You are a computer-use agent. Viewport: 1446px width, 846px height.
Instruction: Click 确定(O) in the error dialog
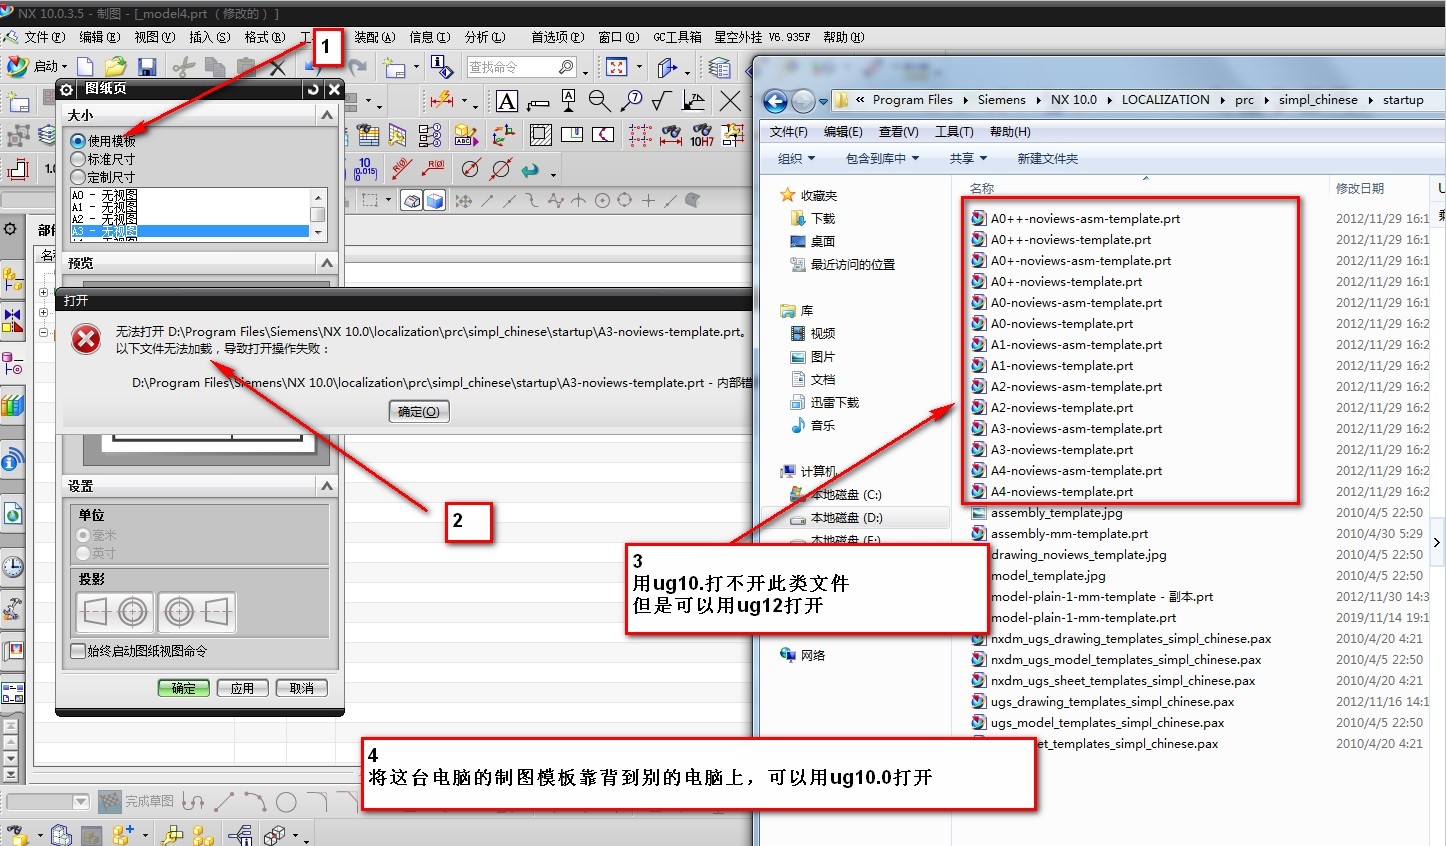pos(418,411)
